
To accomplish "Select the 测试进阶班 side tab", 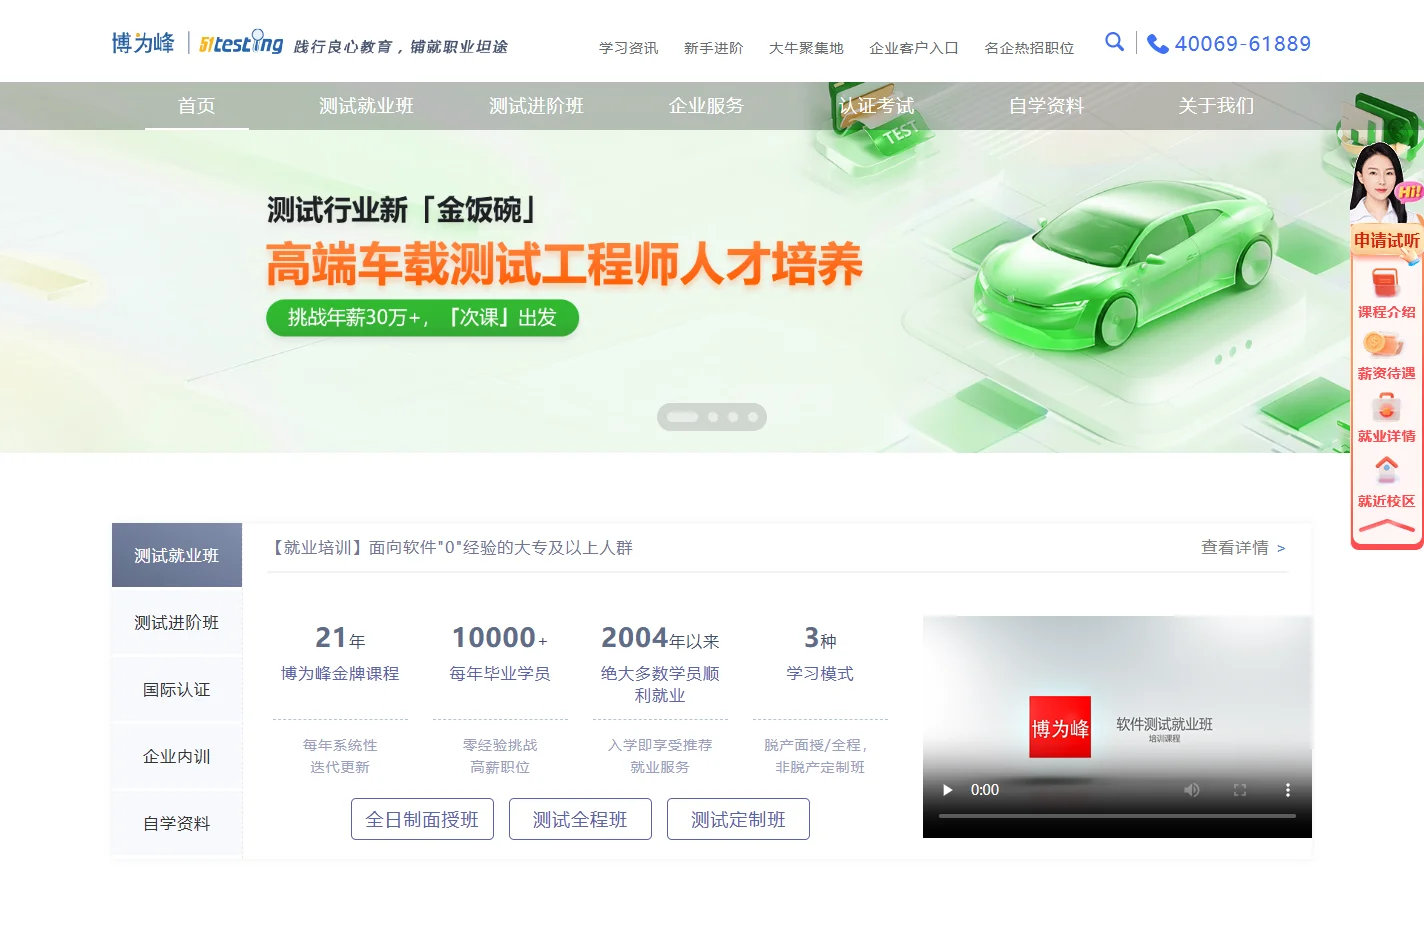I will click(177, 622).
